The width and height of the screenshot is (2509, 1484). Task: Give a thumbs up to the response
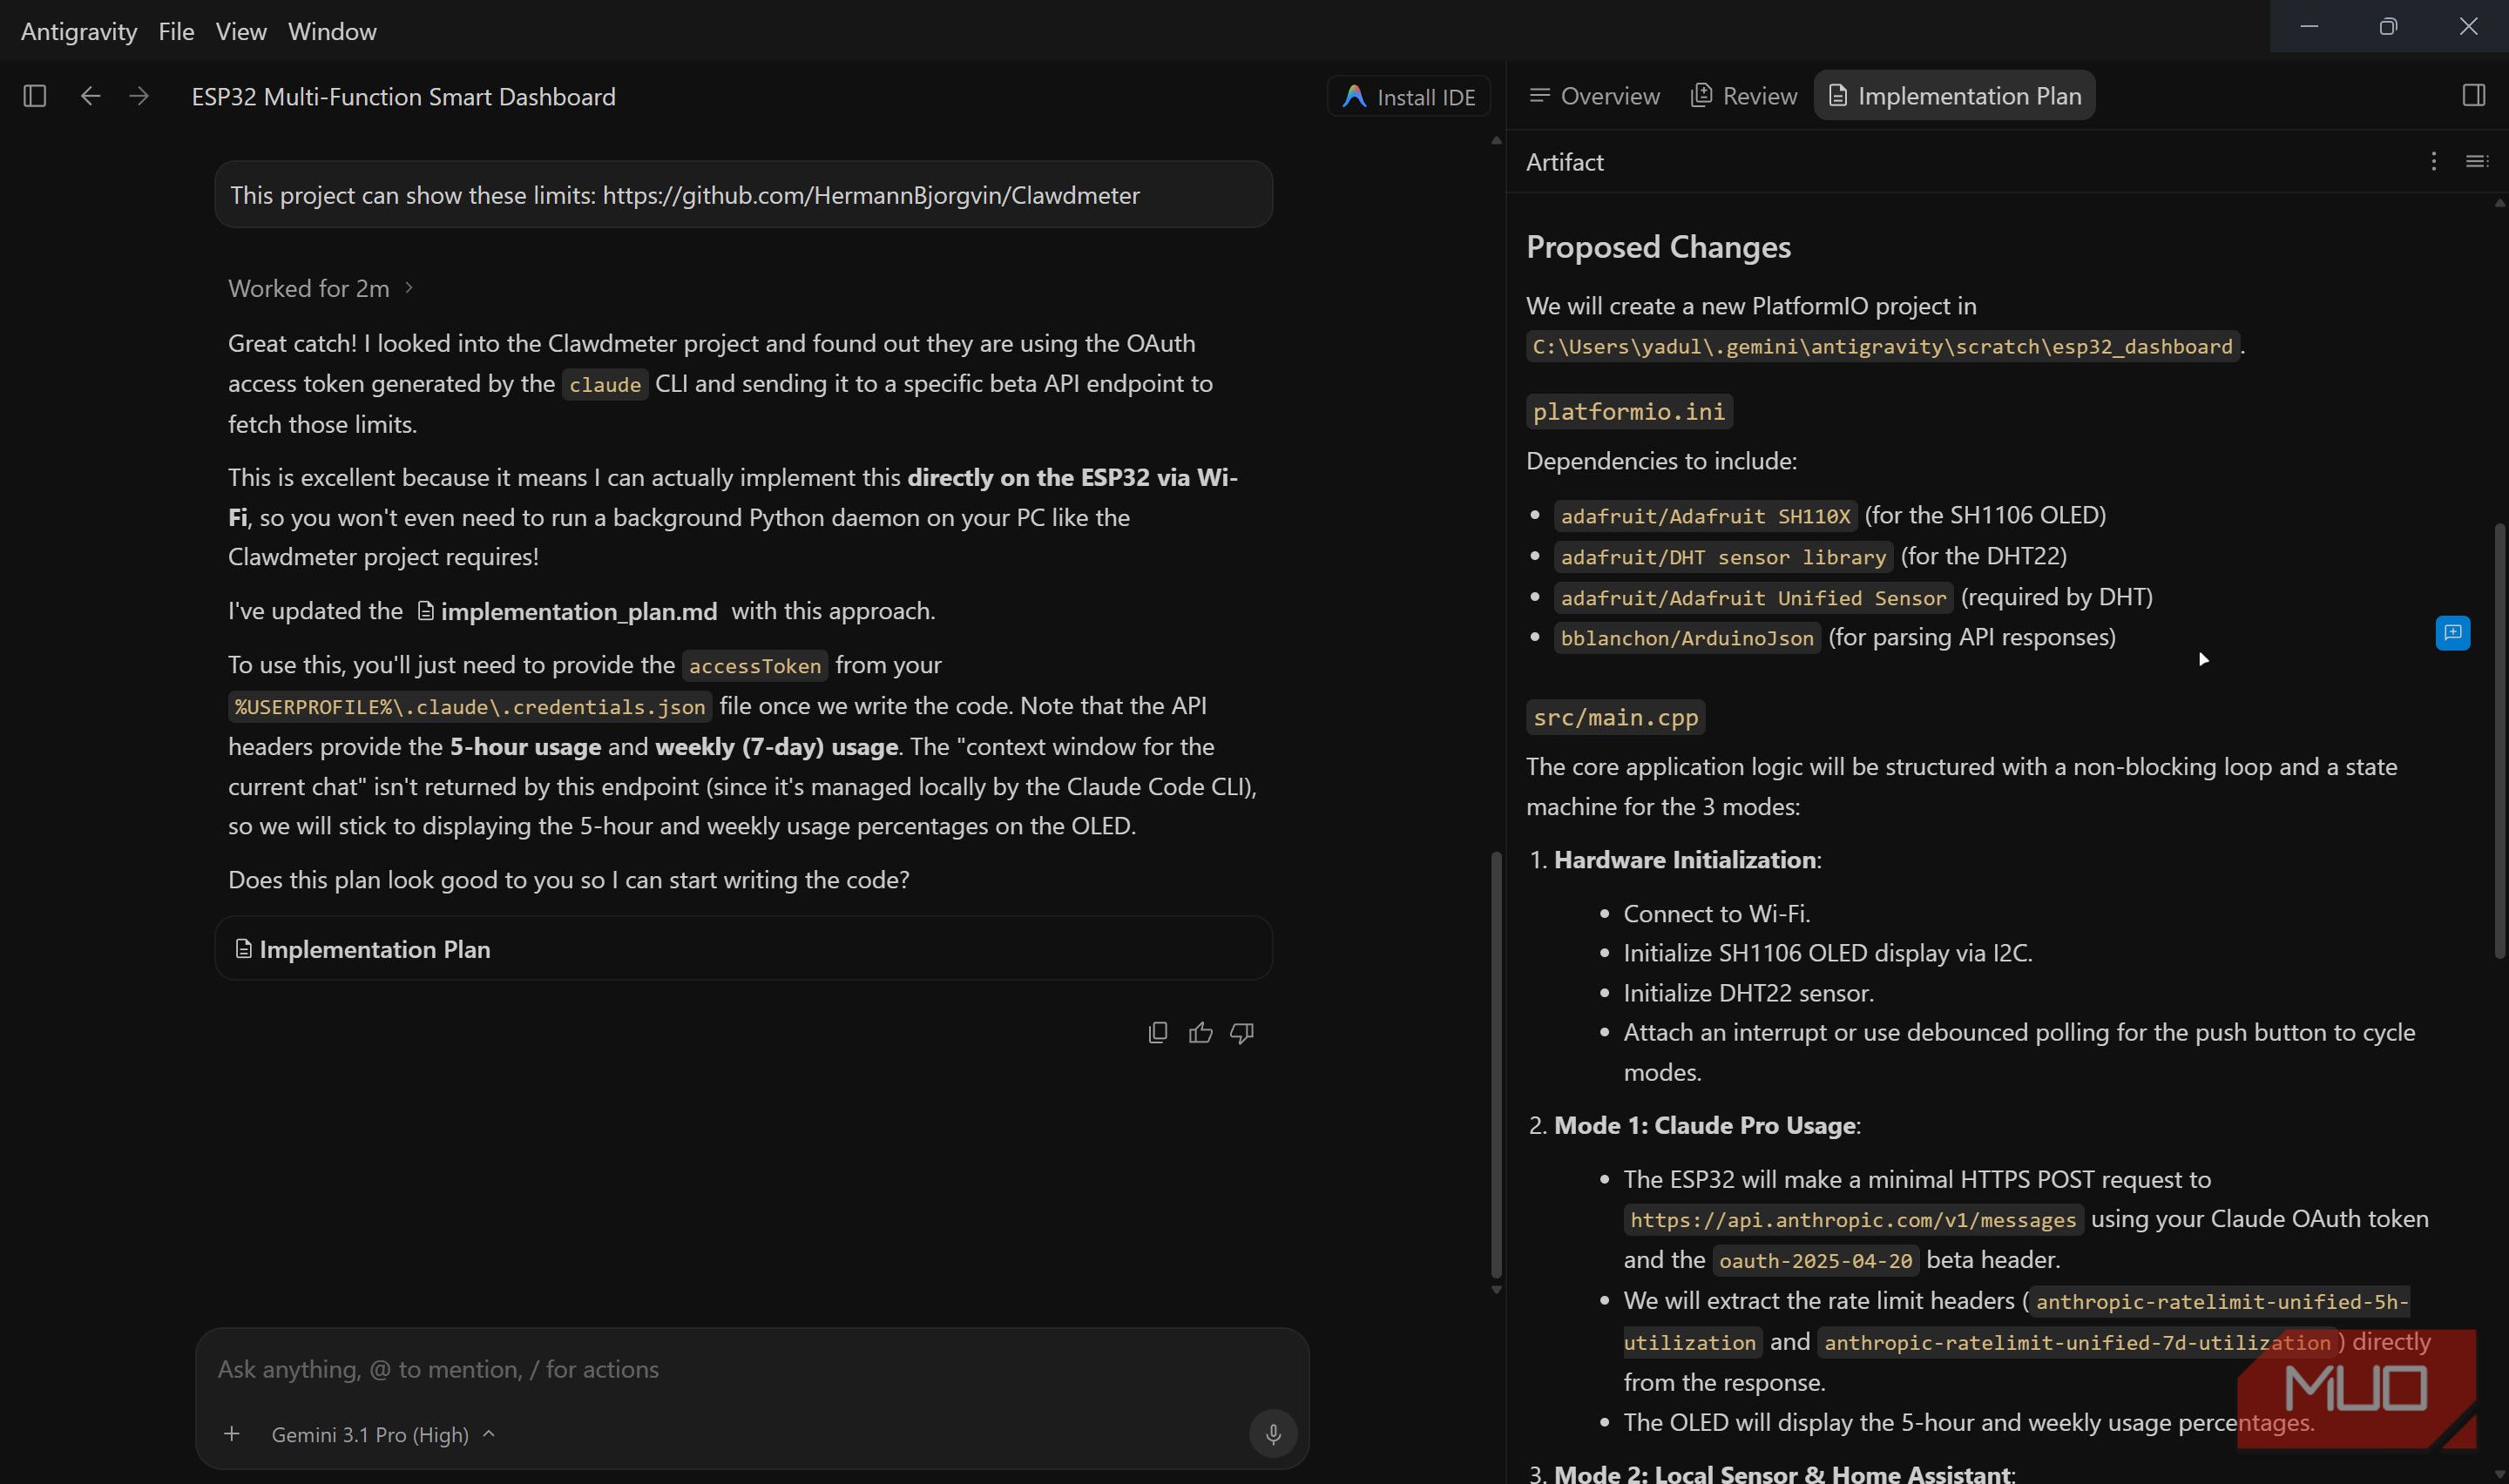[1200, 1033]
